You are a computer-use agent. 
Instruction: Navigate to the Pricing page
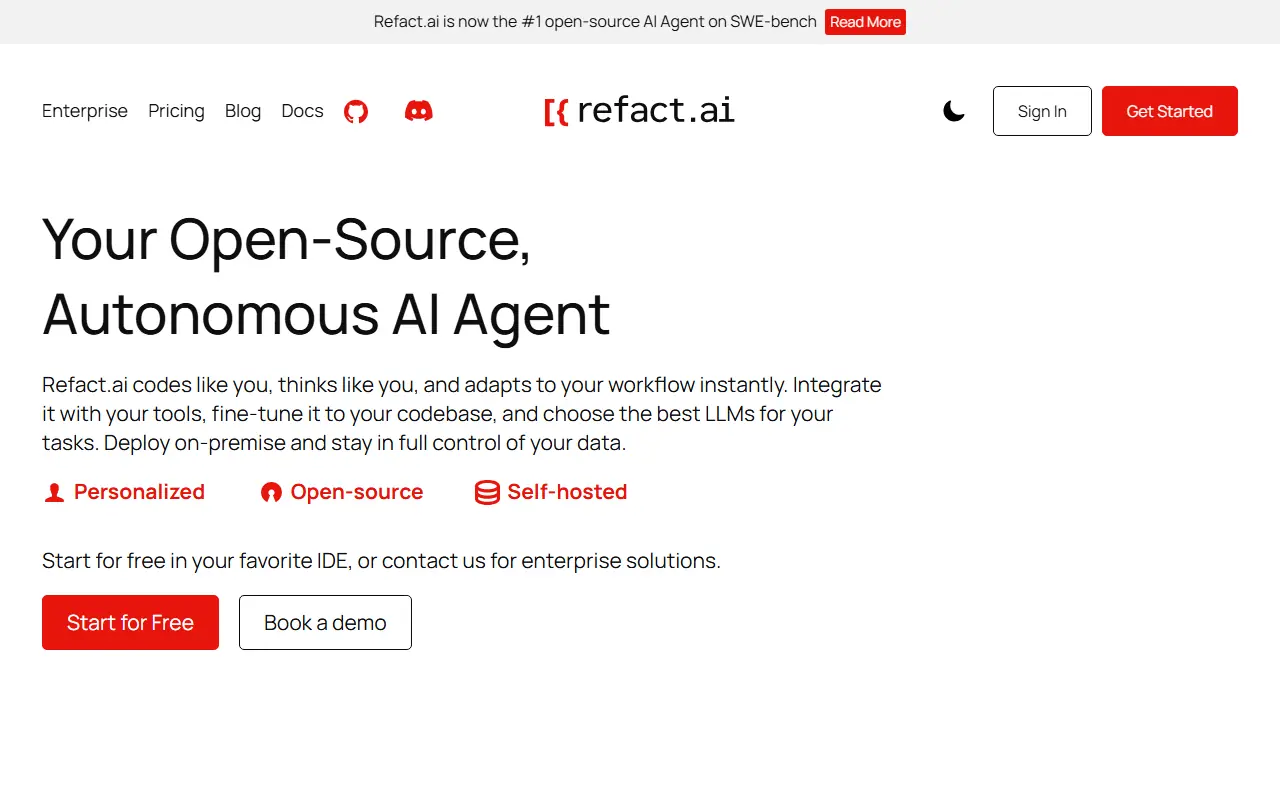coord(176,111)
